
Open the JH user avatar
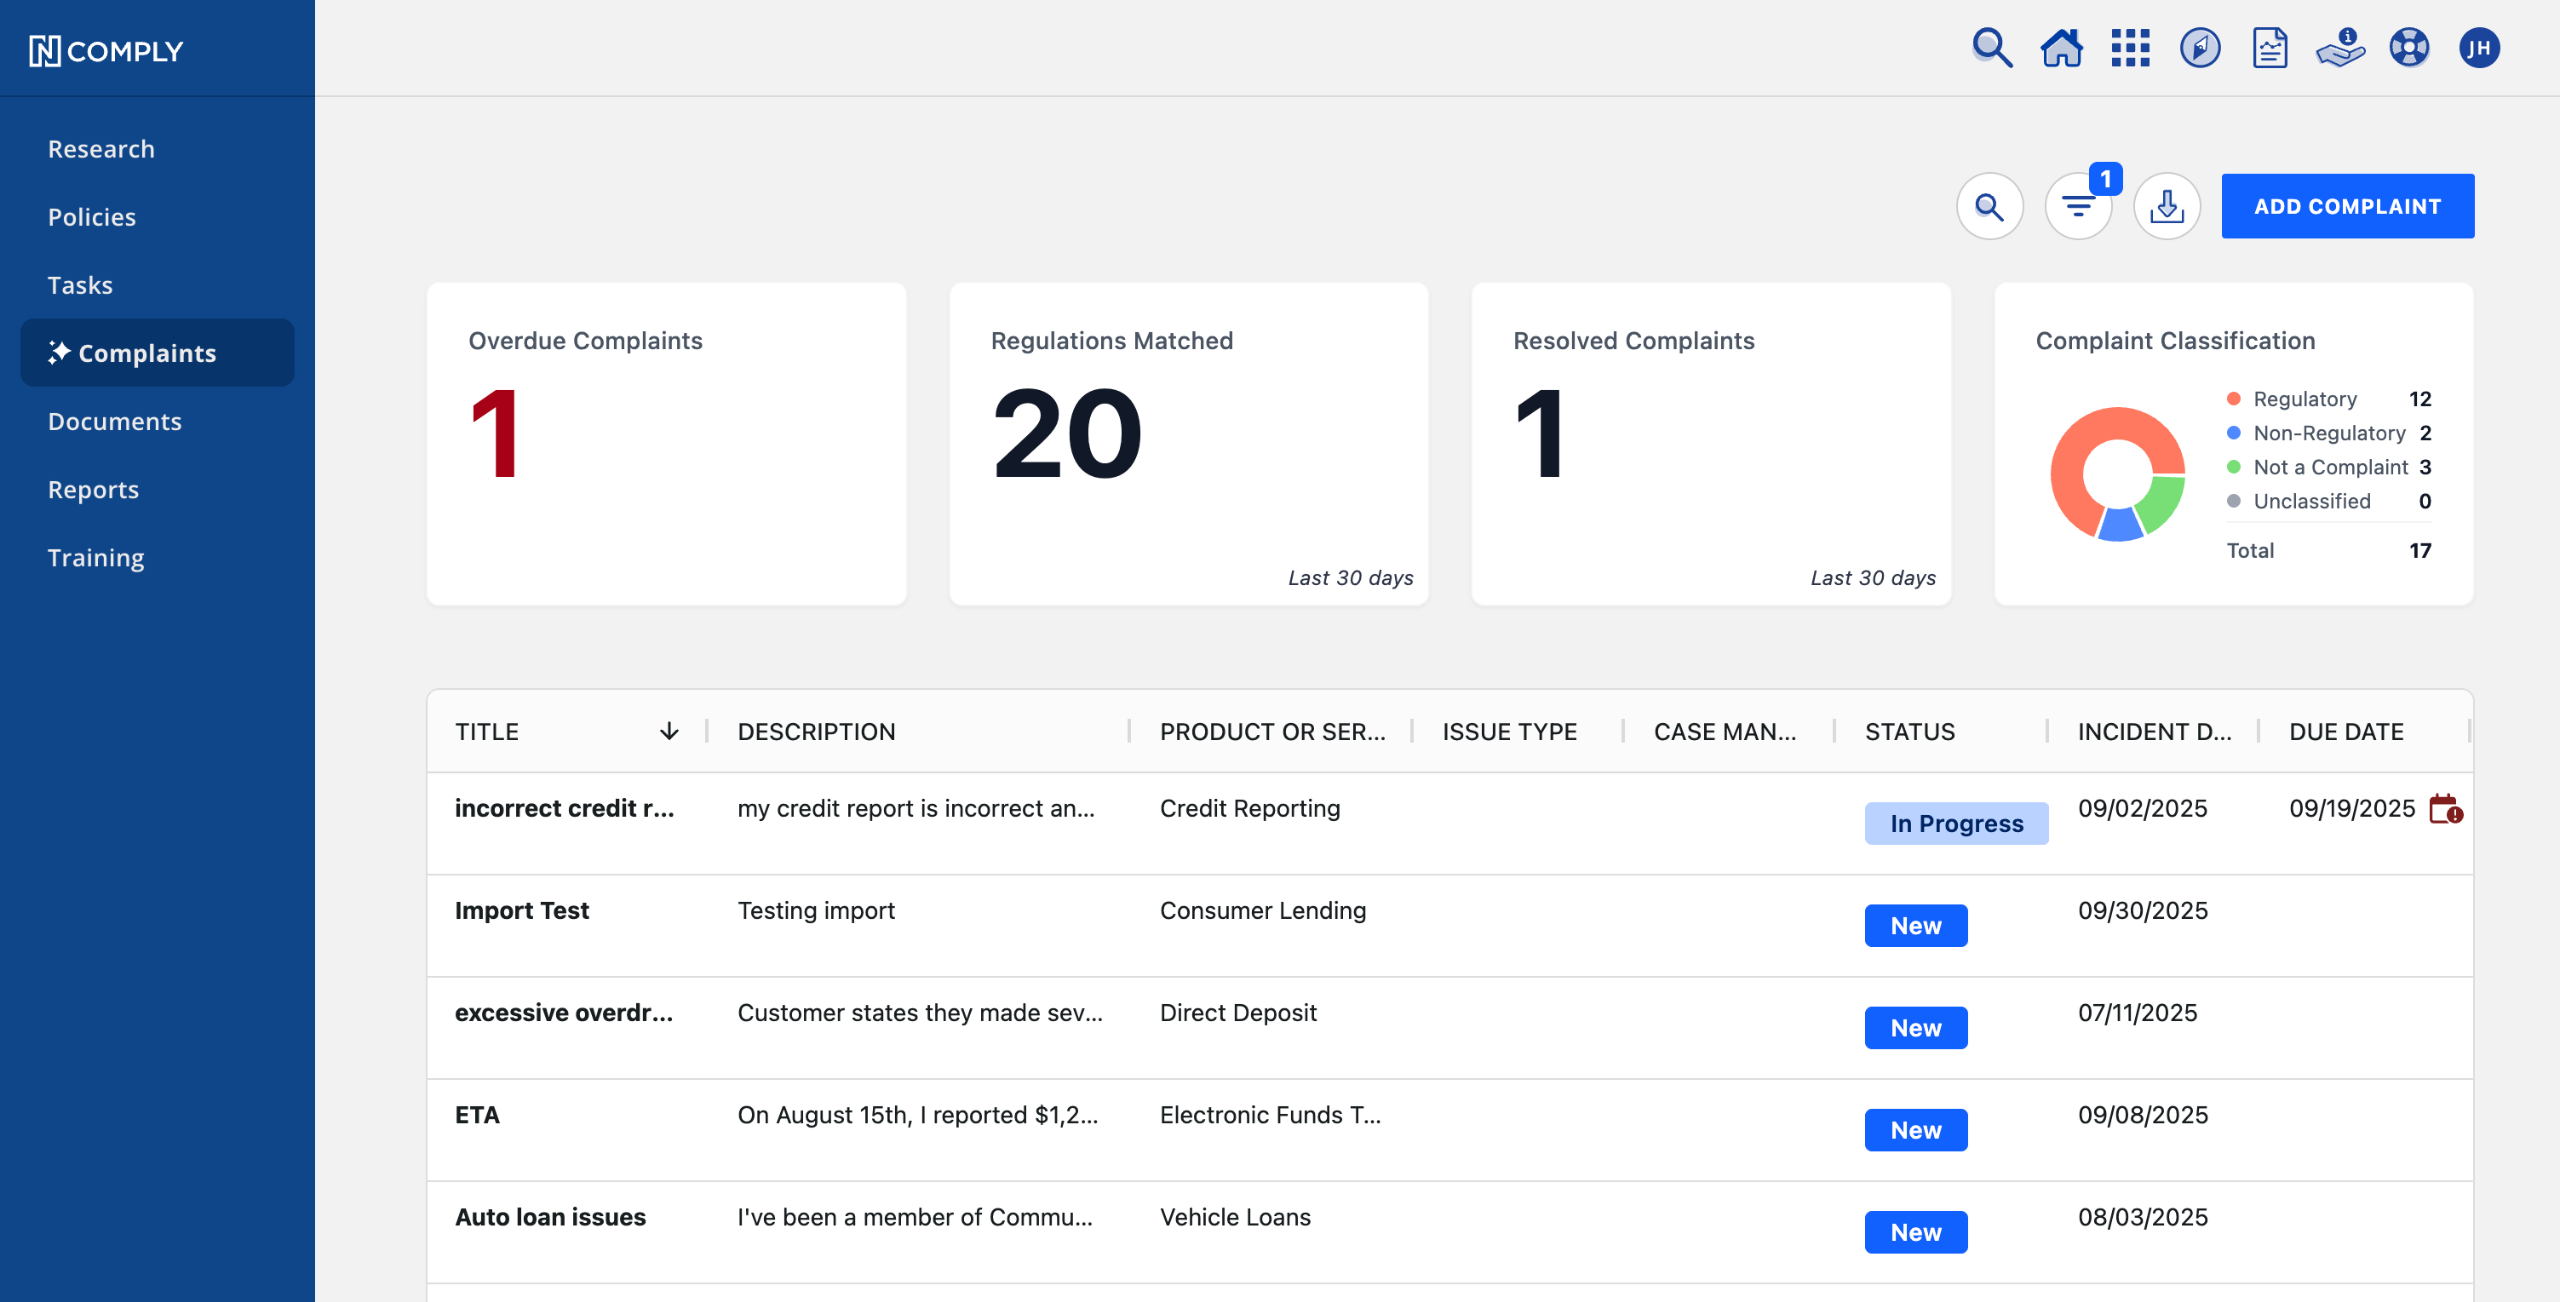point(2479,48)
